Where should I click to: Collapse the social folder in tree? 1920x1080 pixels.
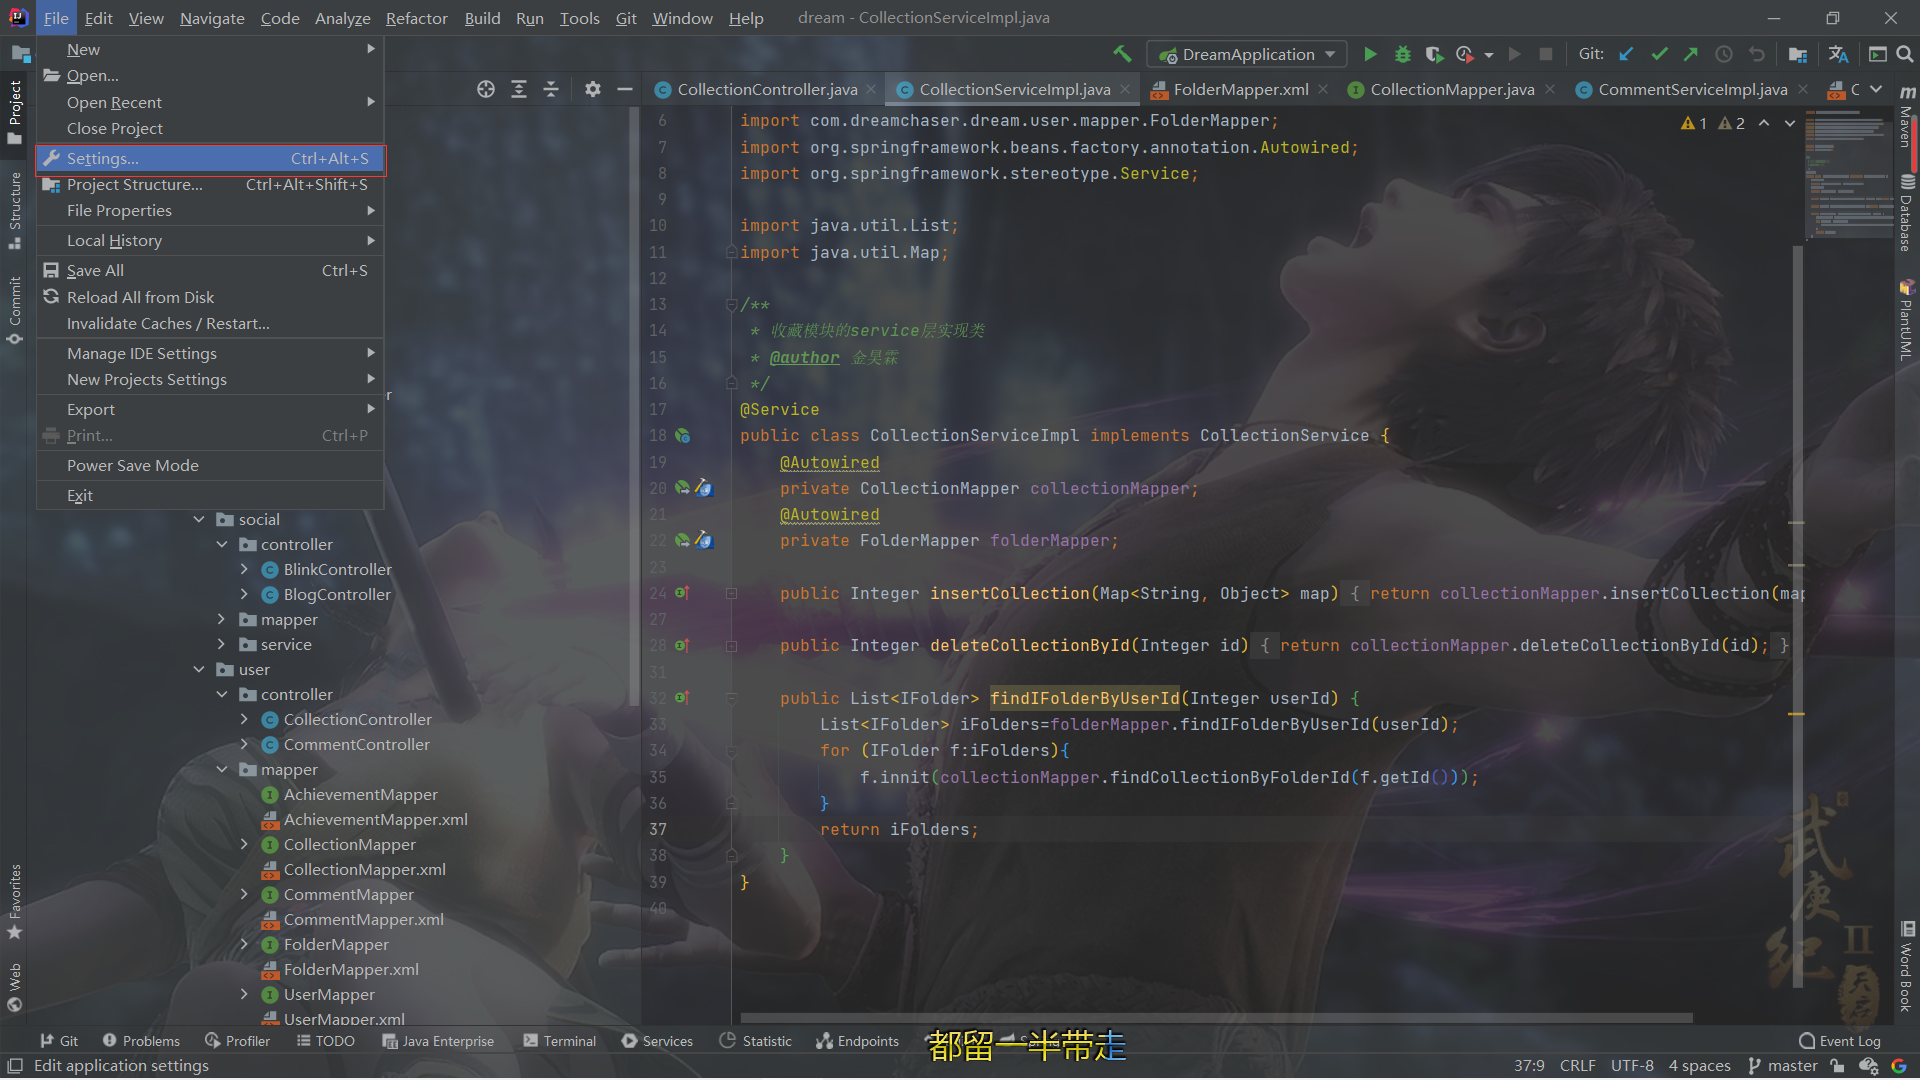point(199,519)
